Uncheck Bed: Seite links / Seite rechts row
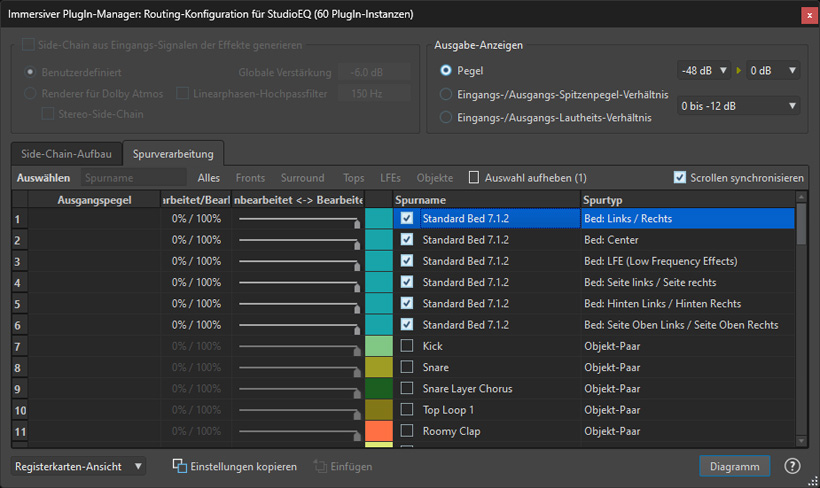 (406, 282)
